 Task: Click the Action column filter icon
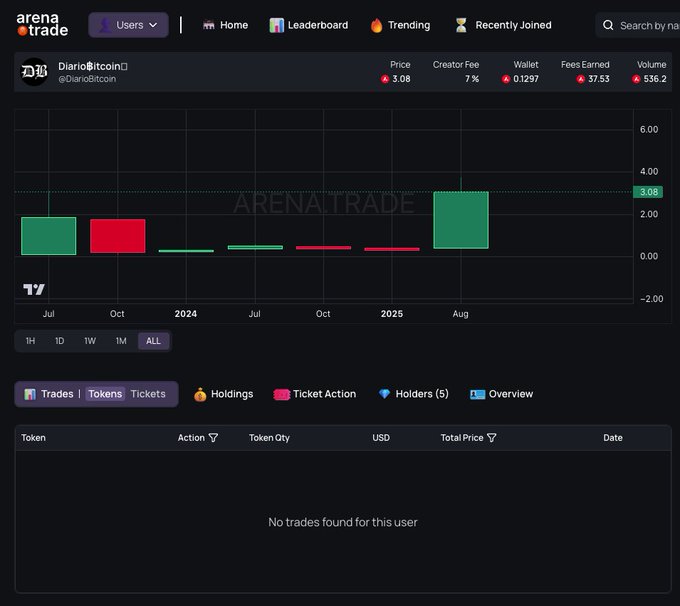[213, 438]
